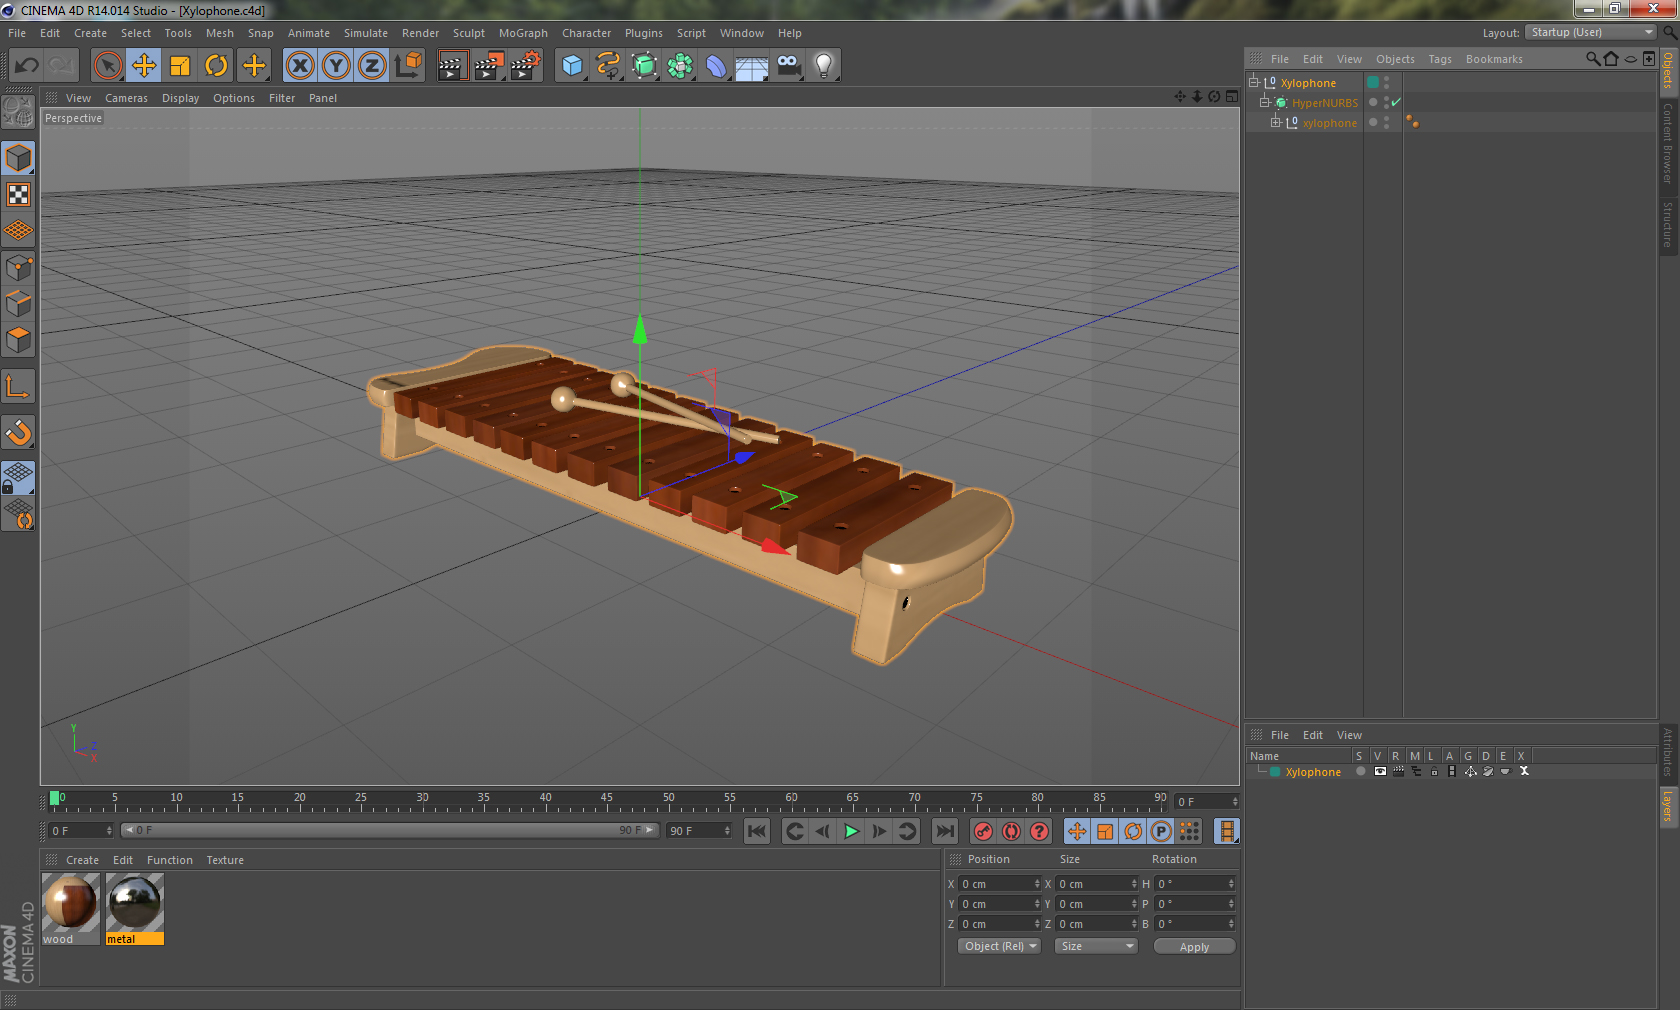Activate the Move tool in top toolbar
Viewport: 1680px width, 1010px height.
point(144,66)
